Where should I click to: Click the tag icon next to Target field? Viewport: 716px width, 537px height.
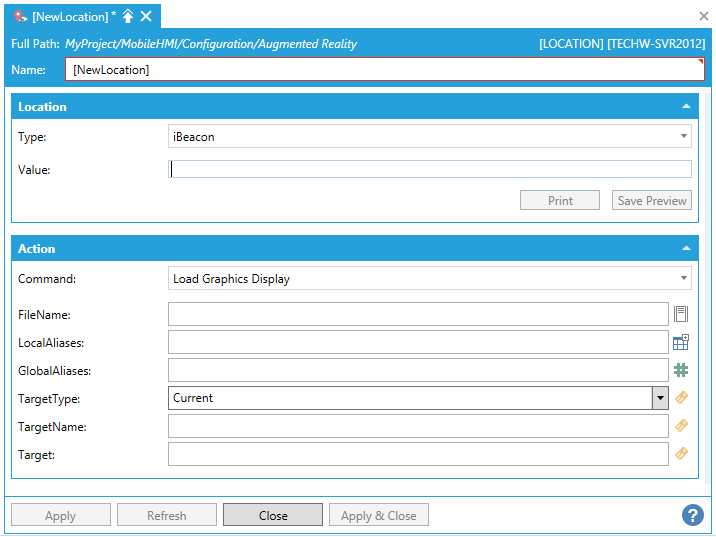coord(681,454)
